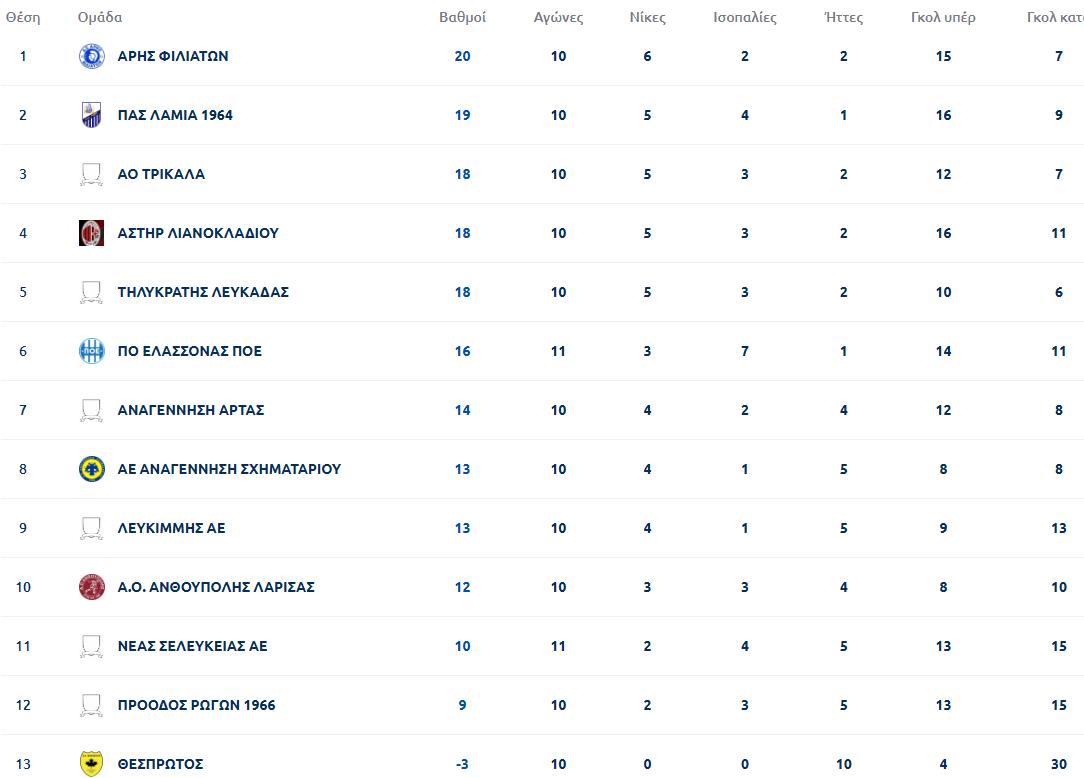Open the ΠΡΟΟΔΟΣ ΡΩΓΩΝ 1966 team page

pyautogui.click(x=196, y=705)
